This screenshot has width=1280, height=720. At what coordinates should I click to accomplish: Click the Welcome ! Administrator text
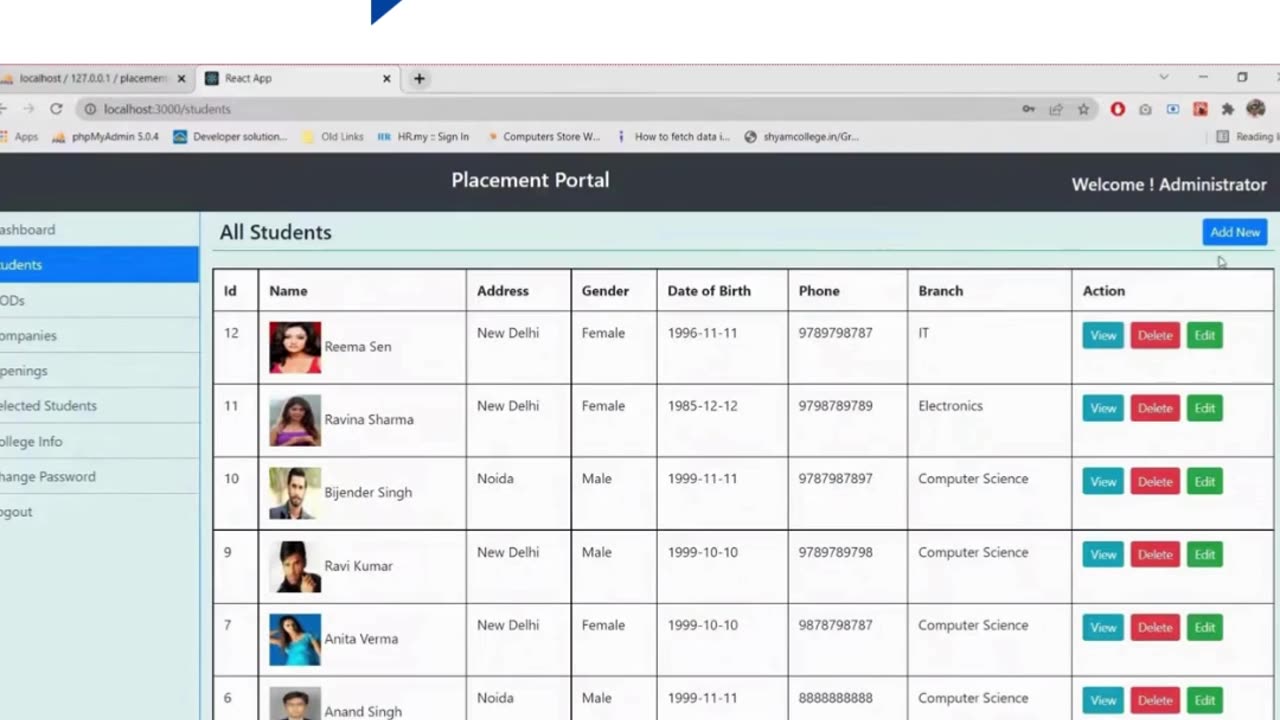1169,184
